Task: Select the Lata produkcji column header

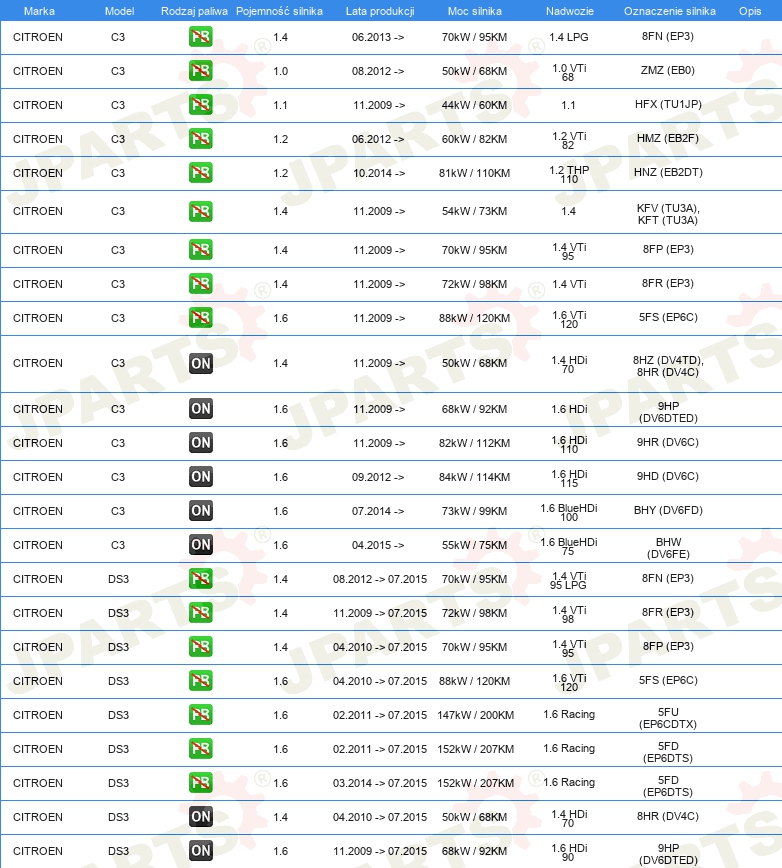Action: tap(380, 11)
